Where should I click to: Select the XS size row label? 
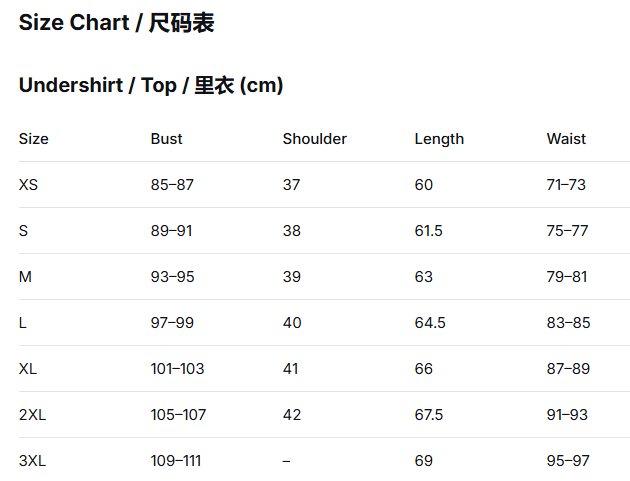coord(28,185)
